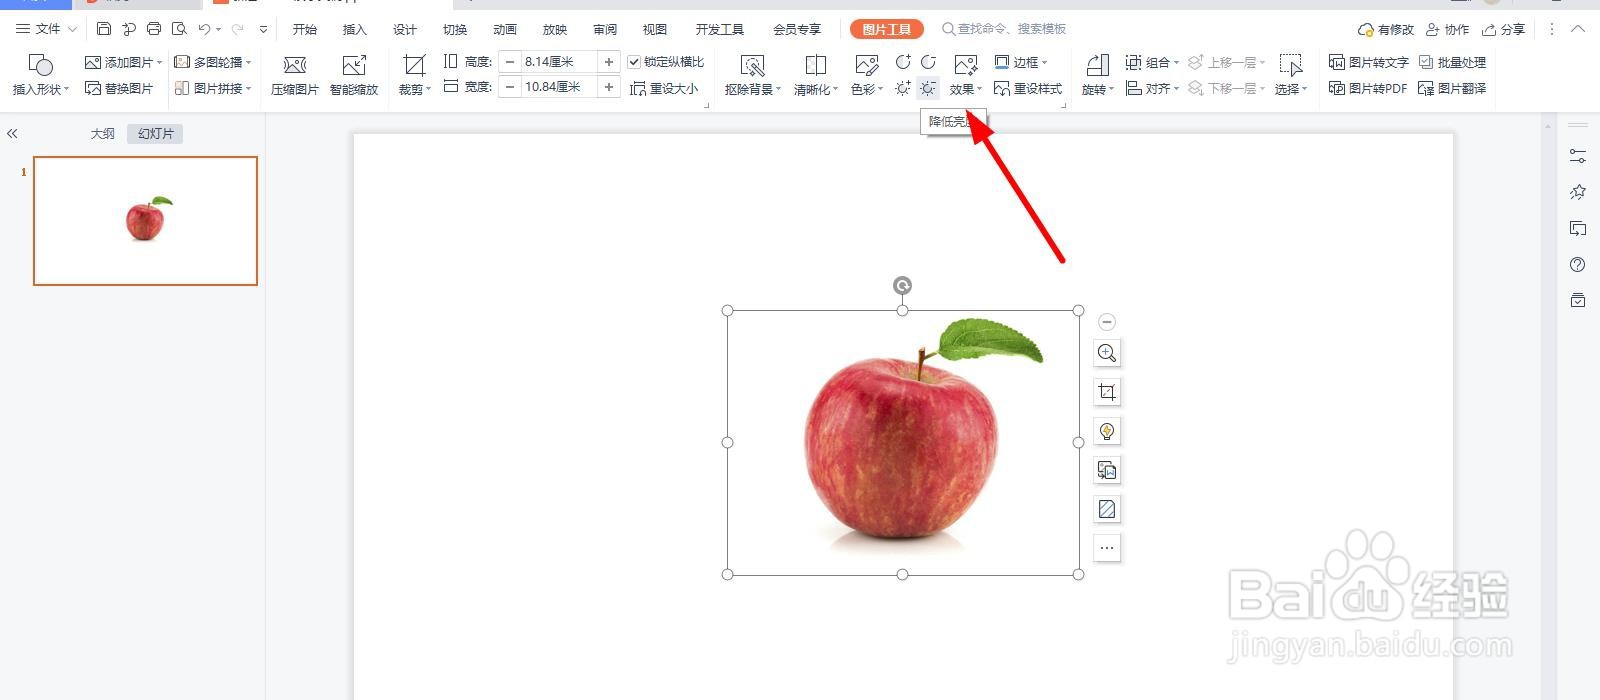The image size is (1600, 700).
Task: Click Reset Size (重设大小) button
Action: pos(664,89)
